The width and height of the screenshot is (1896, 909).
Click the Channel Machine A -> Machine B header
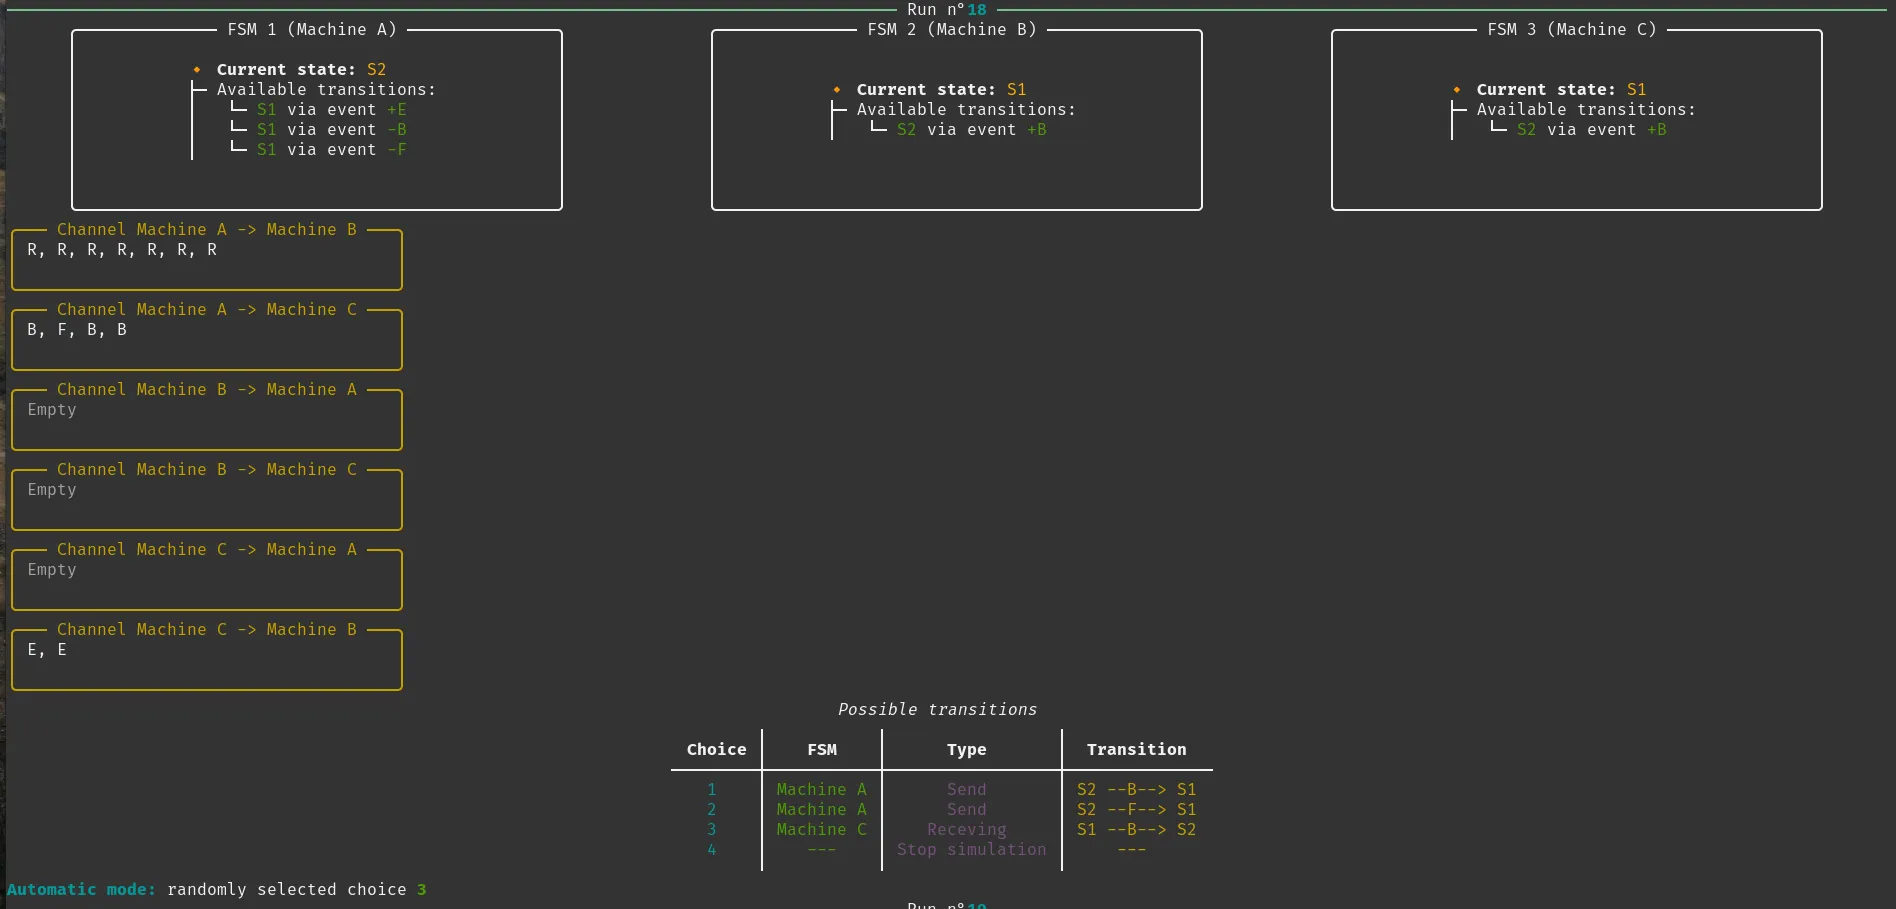[x=206, y=230]
